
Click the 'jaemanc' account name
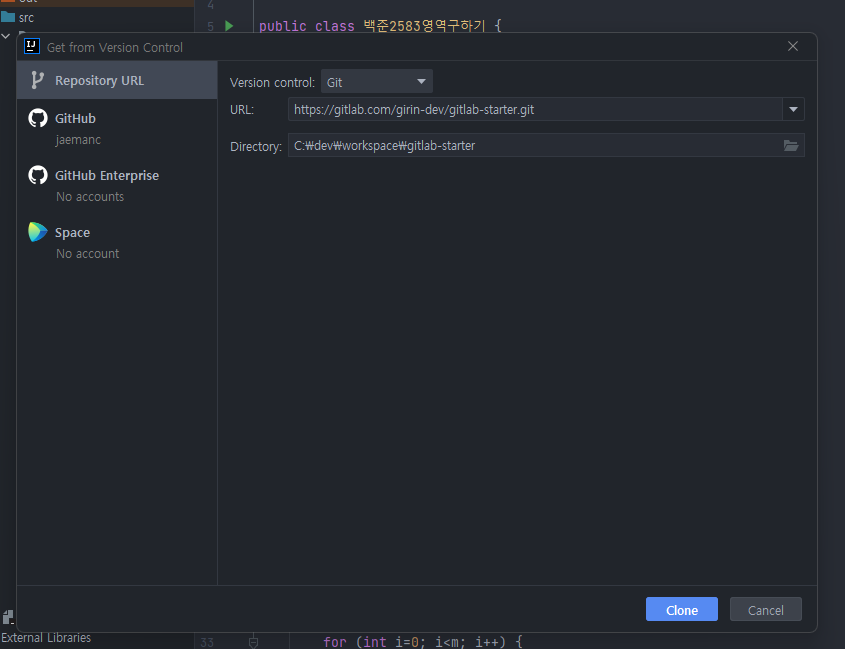tap(78, 140)
